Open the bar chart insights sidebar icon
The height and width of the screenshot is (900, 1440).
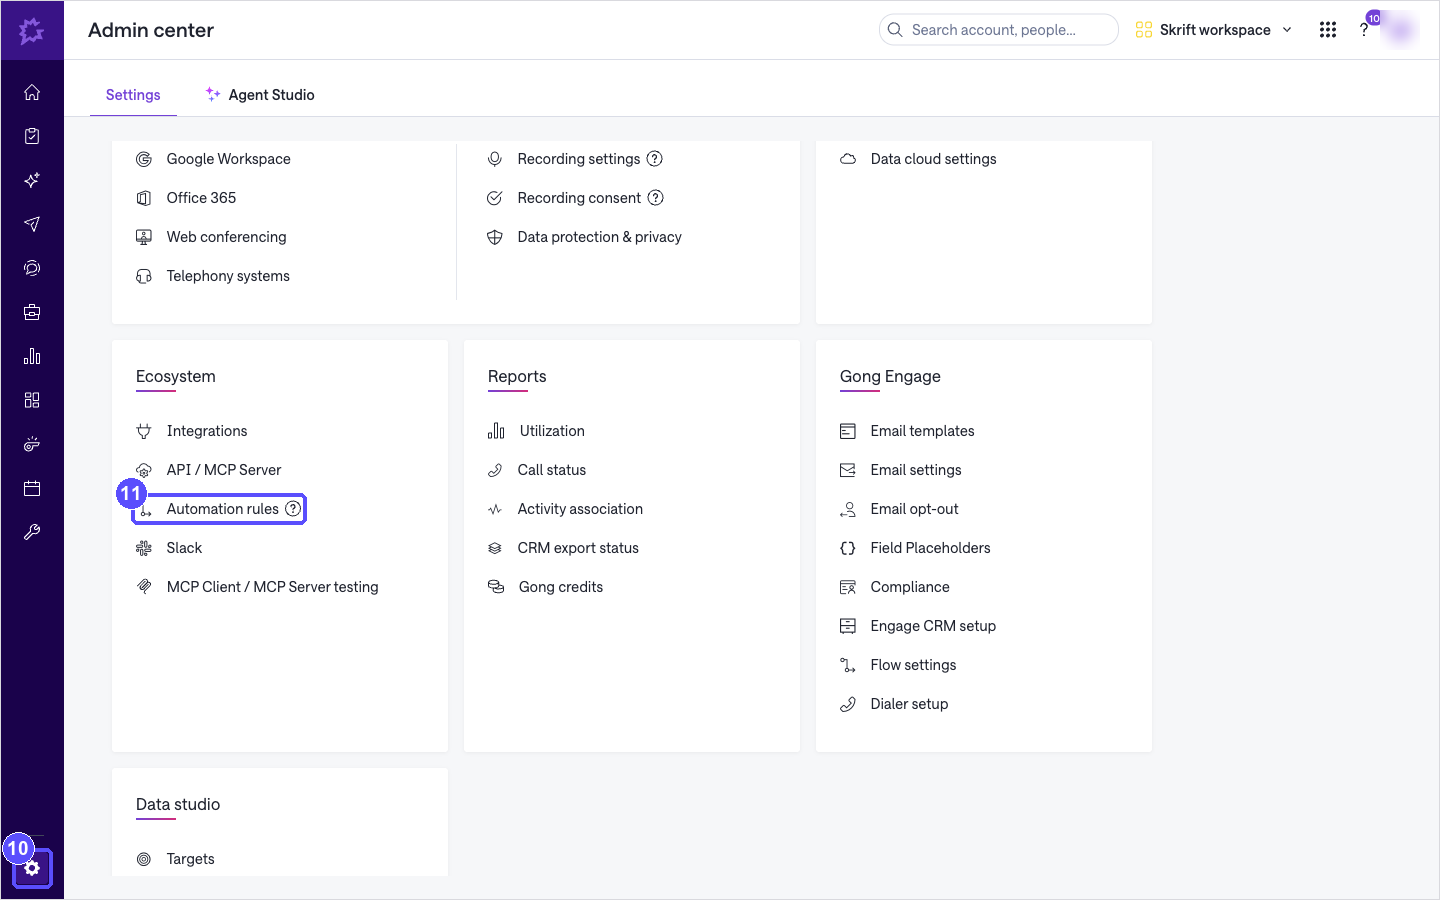click(32, 356)
